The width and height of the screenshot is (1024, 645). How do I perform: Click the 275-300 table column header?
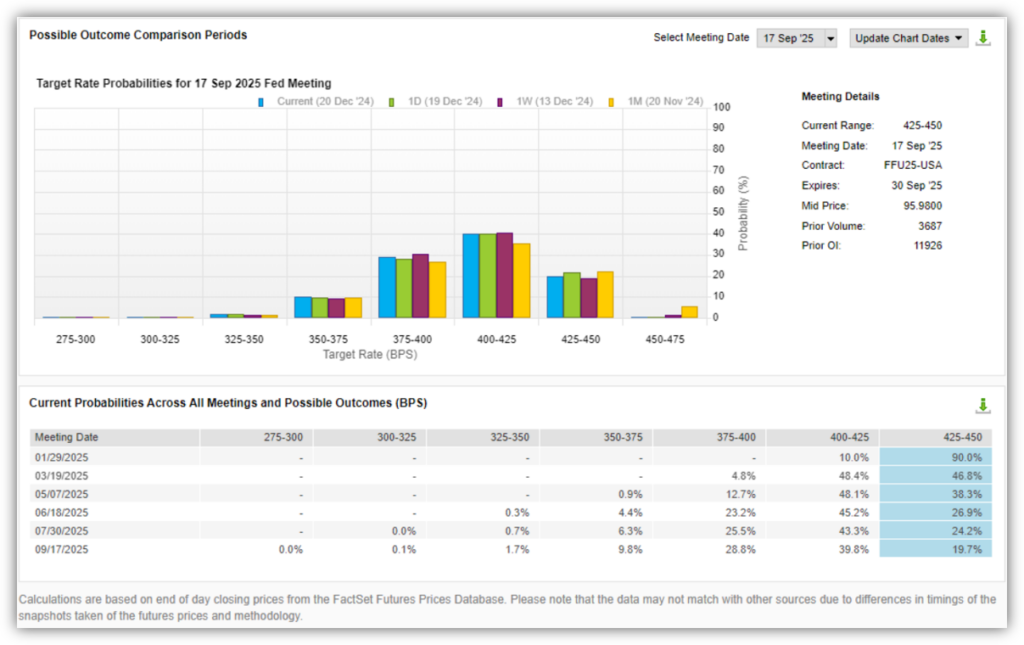(x=257, y=437)
